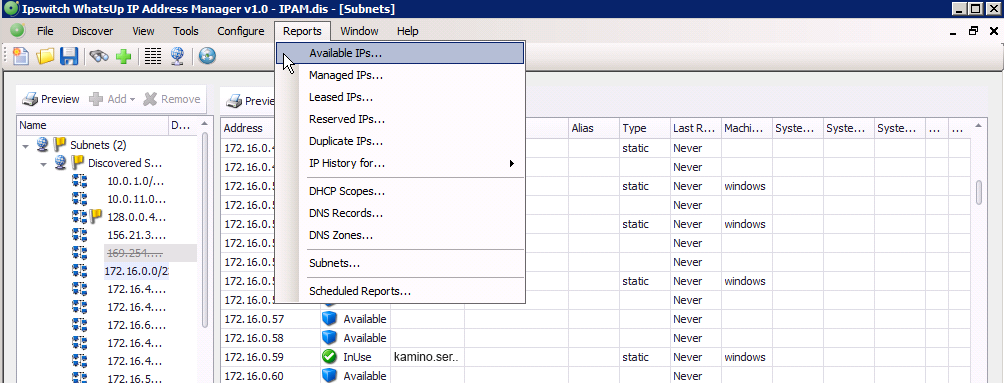The width and height of the screenshot is (1004, 383).
Task: Open the Tools menu
Action: (x=186, y=31)
